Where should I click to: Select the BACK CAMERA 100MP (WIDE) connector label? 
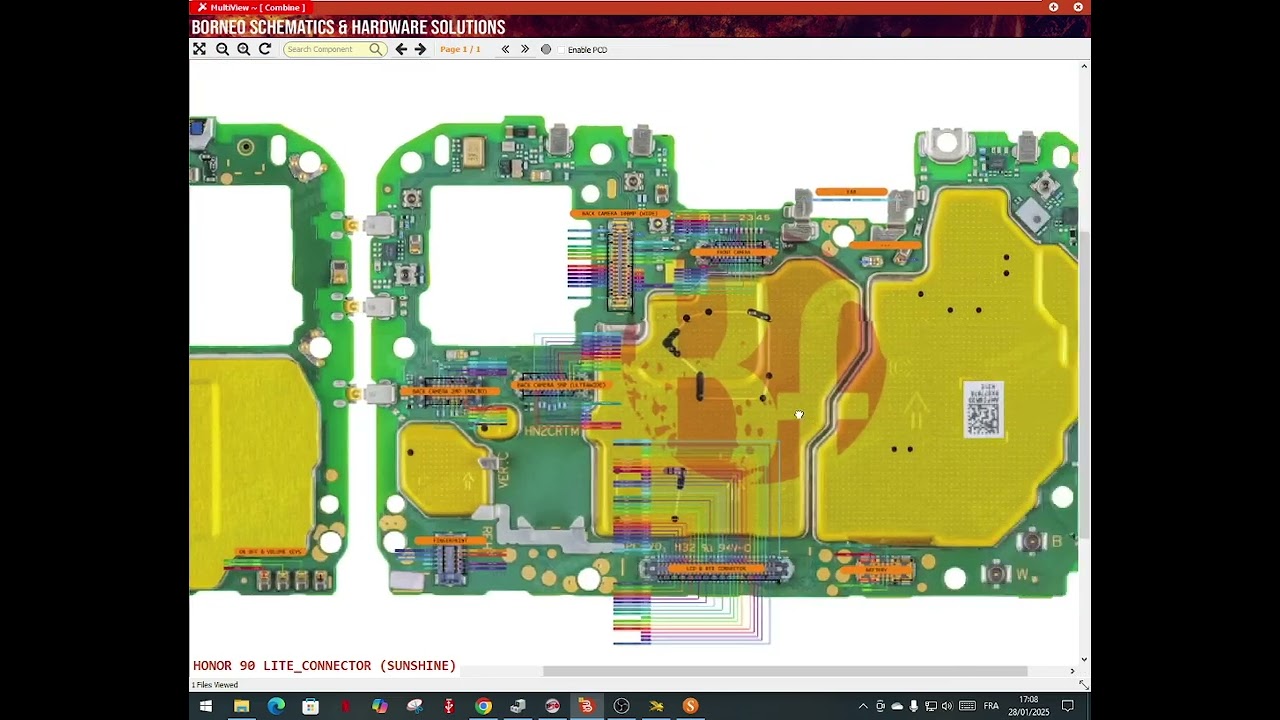point(620,213)
